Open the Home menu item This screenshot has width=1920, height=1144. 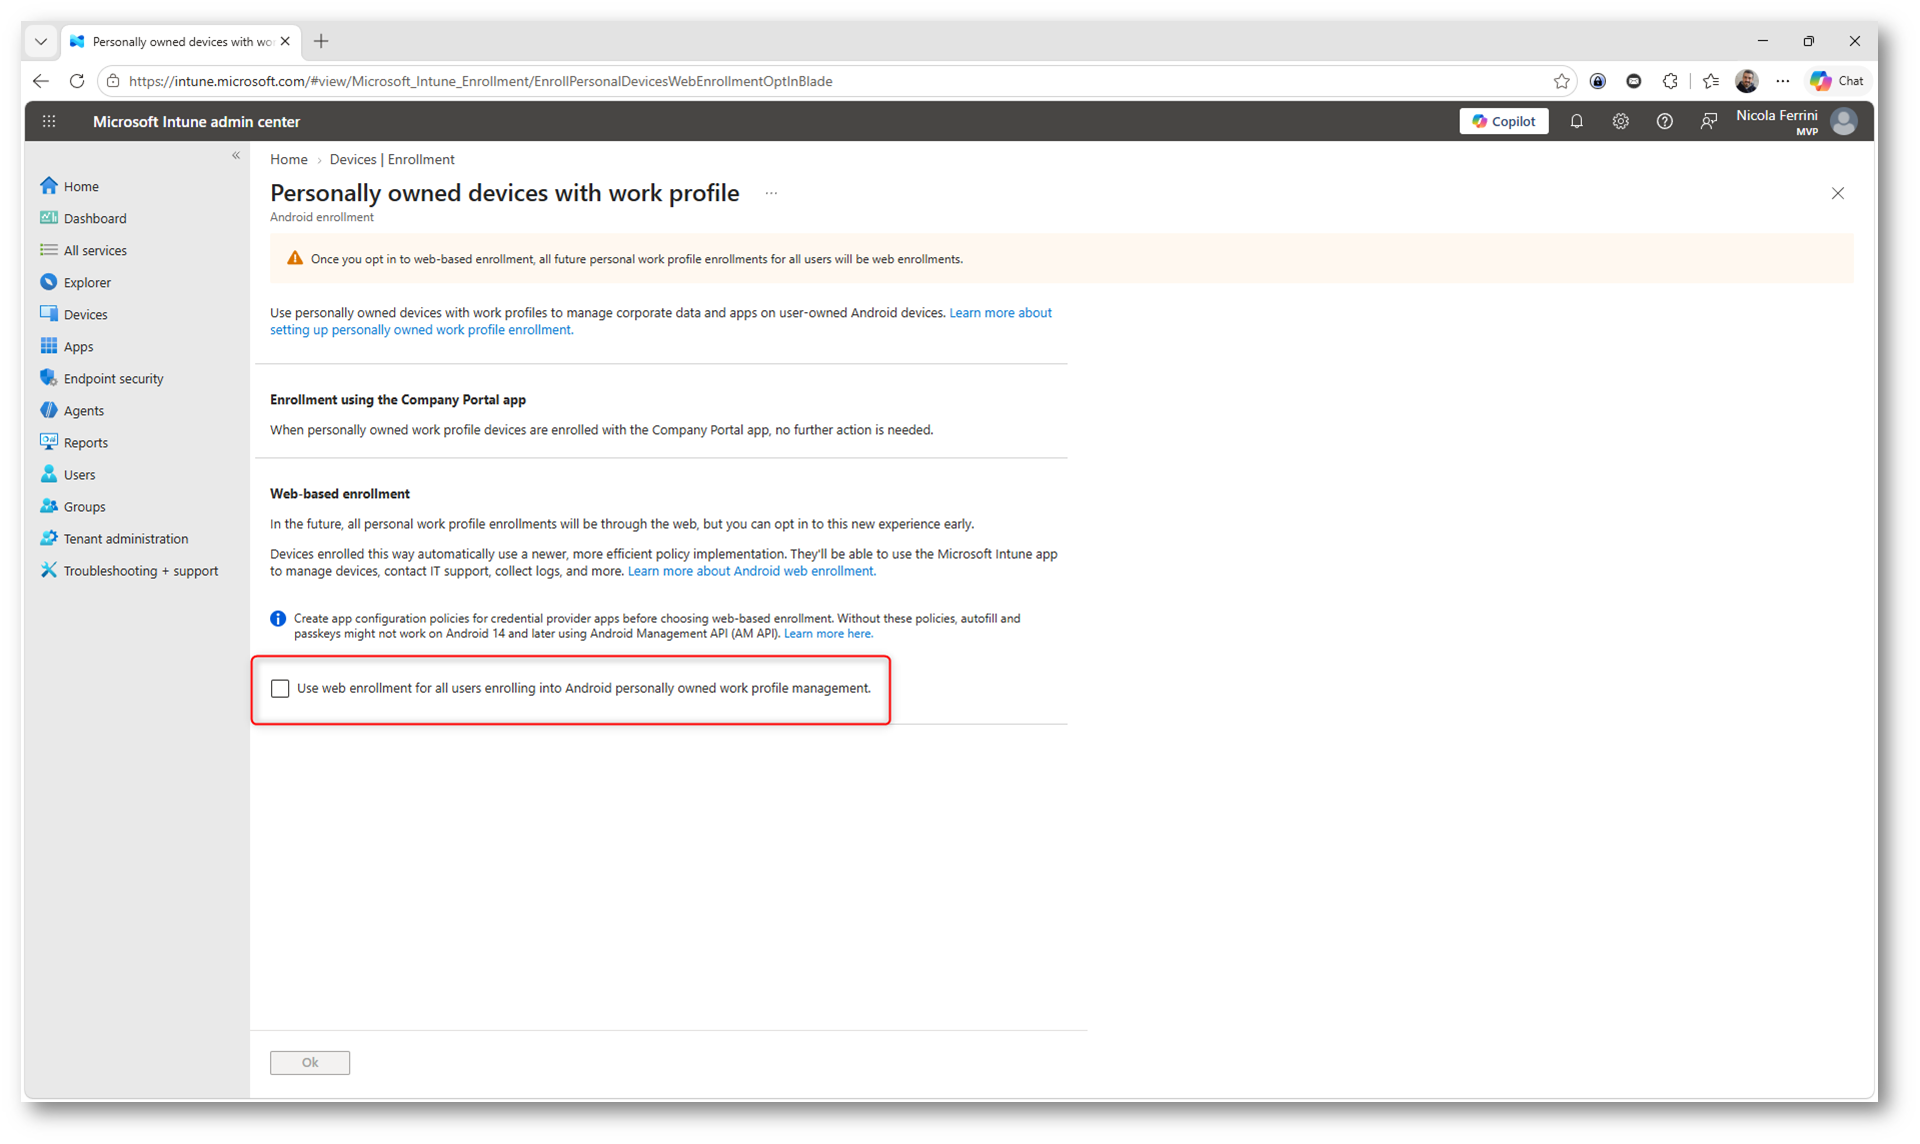(x=81, y=186)
